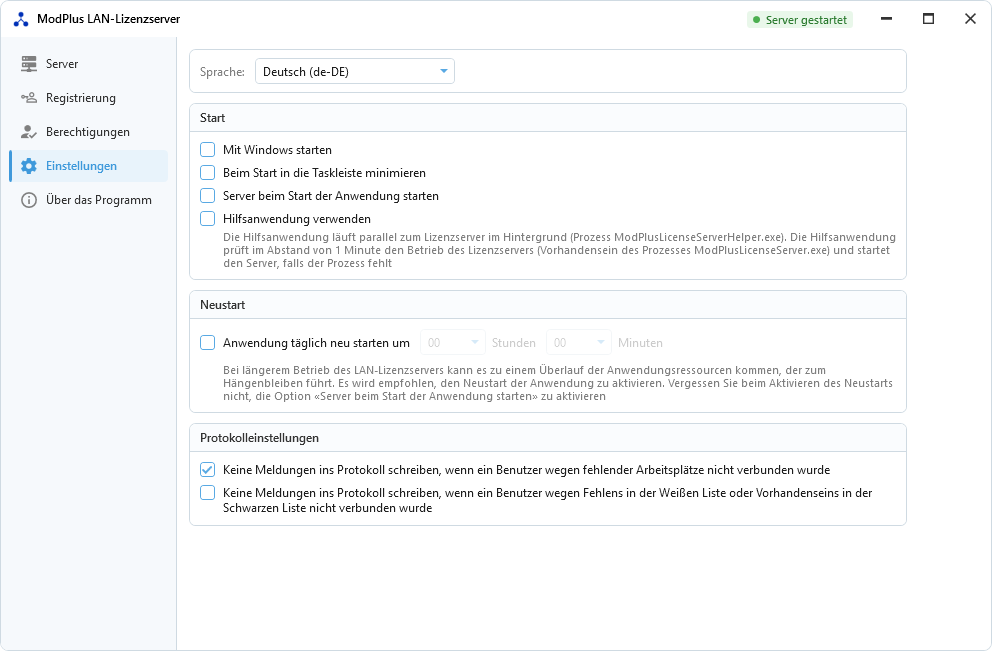Viewport: 992px width, 651px height.
Task: Click the Hilfsanwendung description text
Action: click(x=559, y=250)
